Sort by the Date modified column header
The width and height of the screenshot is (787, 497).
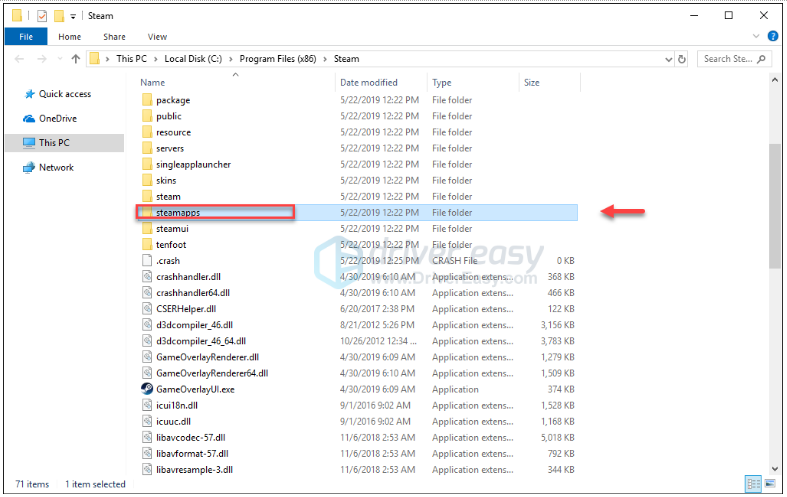368,83
